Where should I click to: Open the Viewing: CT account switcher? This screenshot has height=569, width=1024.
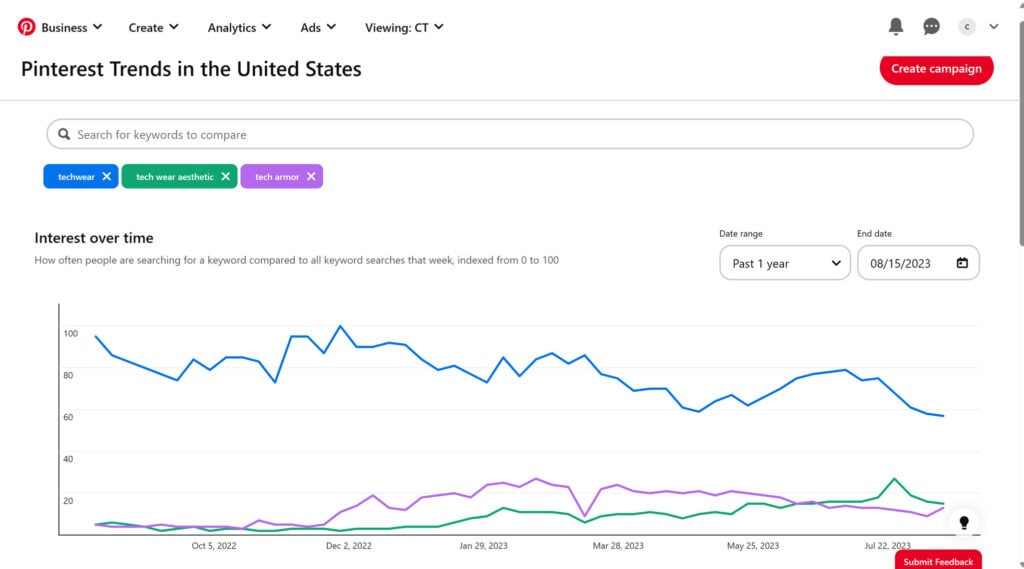pyautogui.click(x=404, y=27)
